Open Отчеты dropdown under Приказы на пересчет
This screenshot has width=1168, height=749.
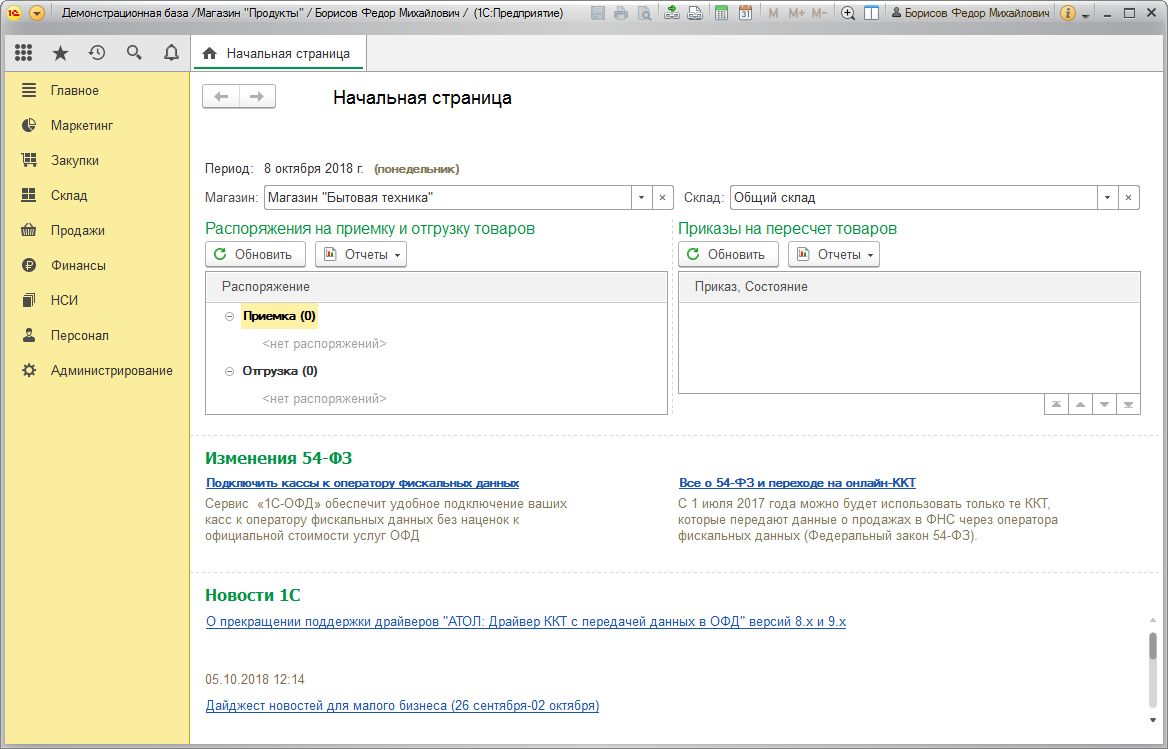(x=834, y=255)
